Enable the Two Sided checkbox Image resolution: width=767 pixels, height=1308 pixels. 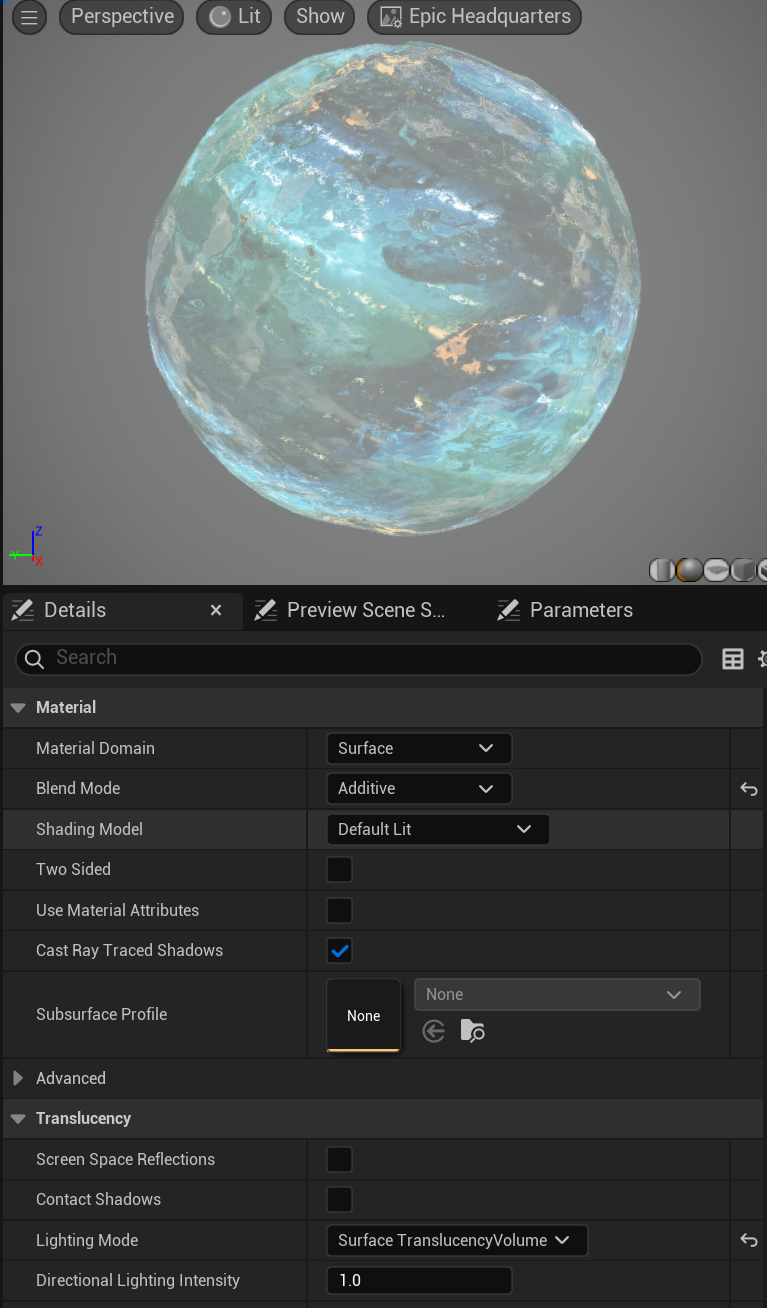[x=340, y=869]
